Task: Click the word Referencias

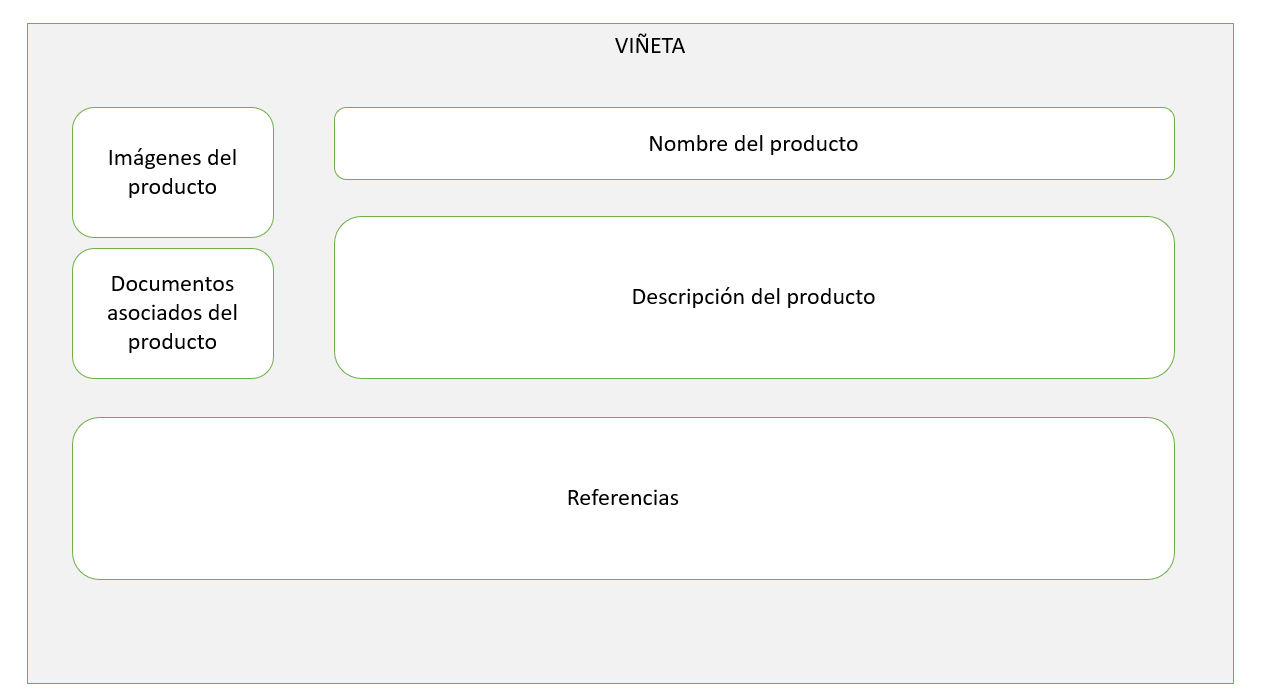Action: [622, 498]
